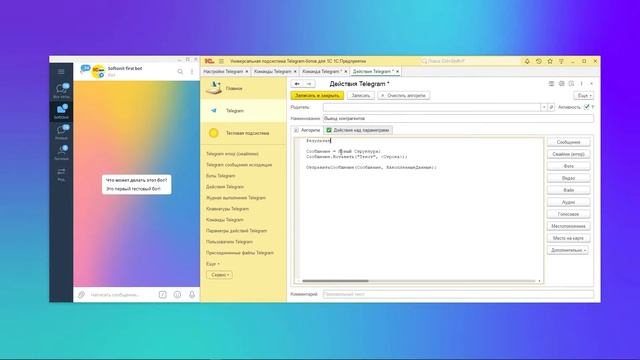640x360 pixels.
Task: Open the Telegram chat three-dot menu
Action: tap(192, 72)
